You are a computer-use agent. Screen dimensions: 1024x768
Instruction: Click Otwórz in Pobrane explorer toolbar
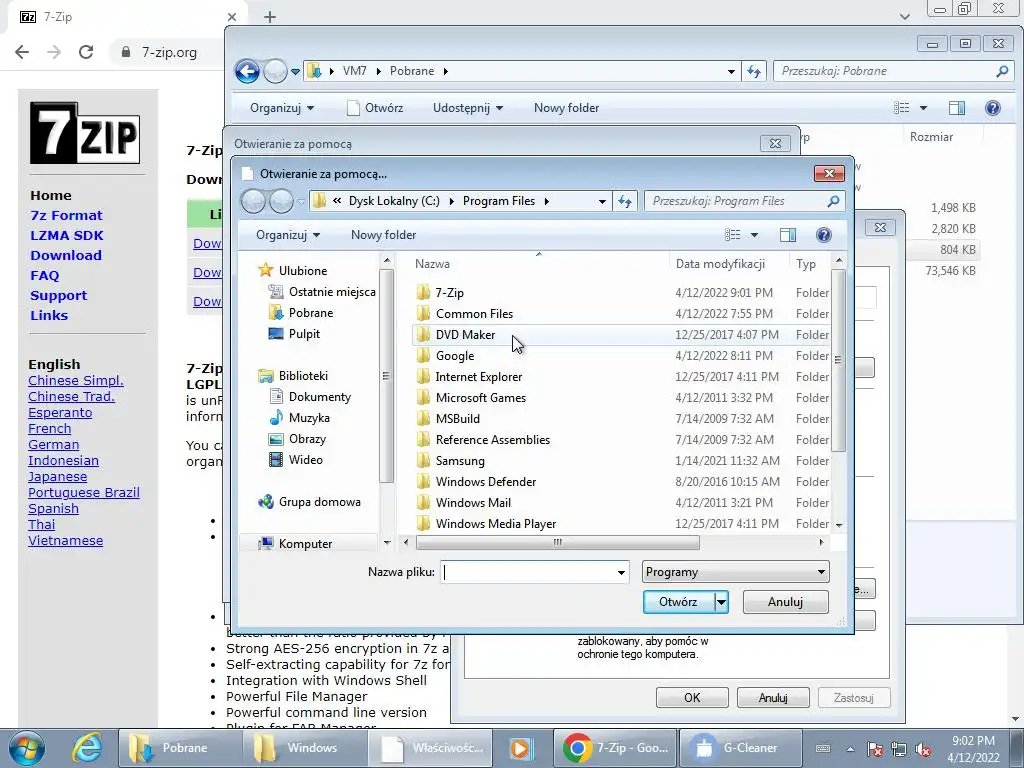pos(375,108)
